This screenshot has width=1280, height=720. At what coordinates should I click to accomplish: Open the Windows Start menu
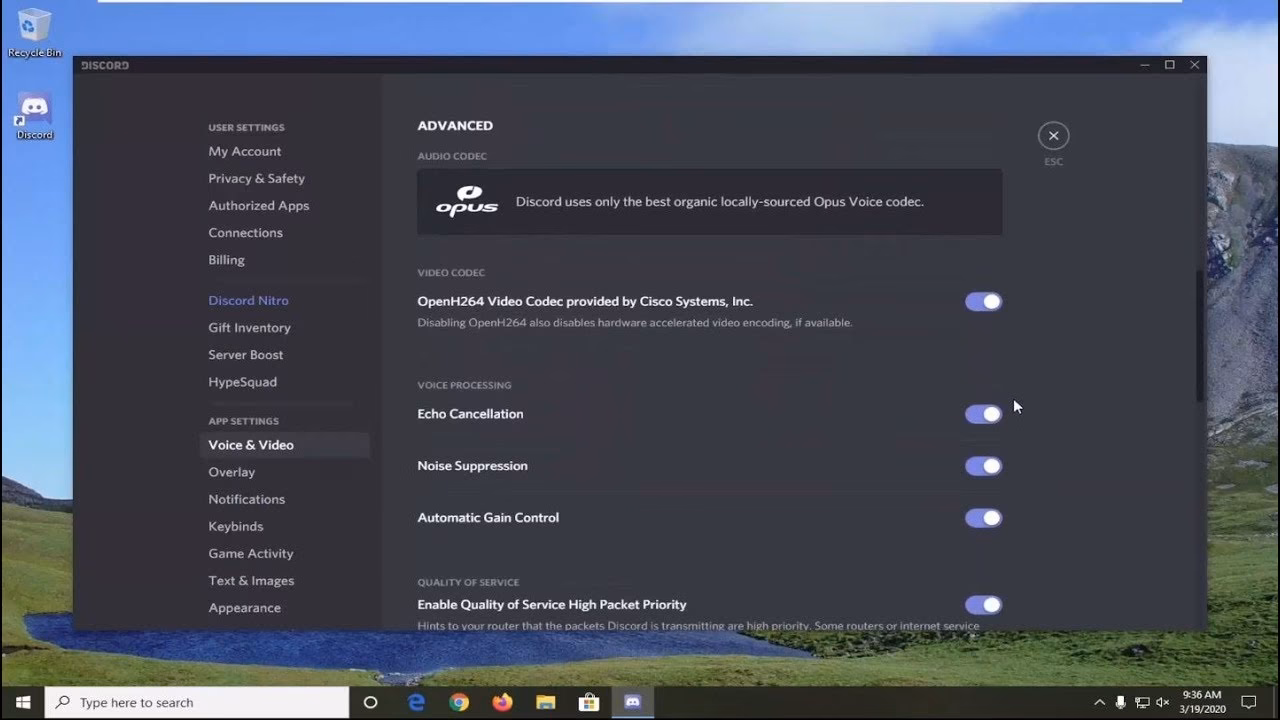click(x=22, y=702)
